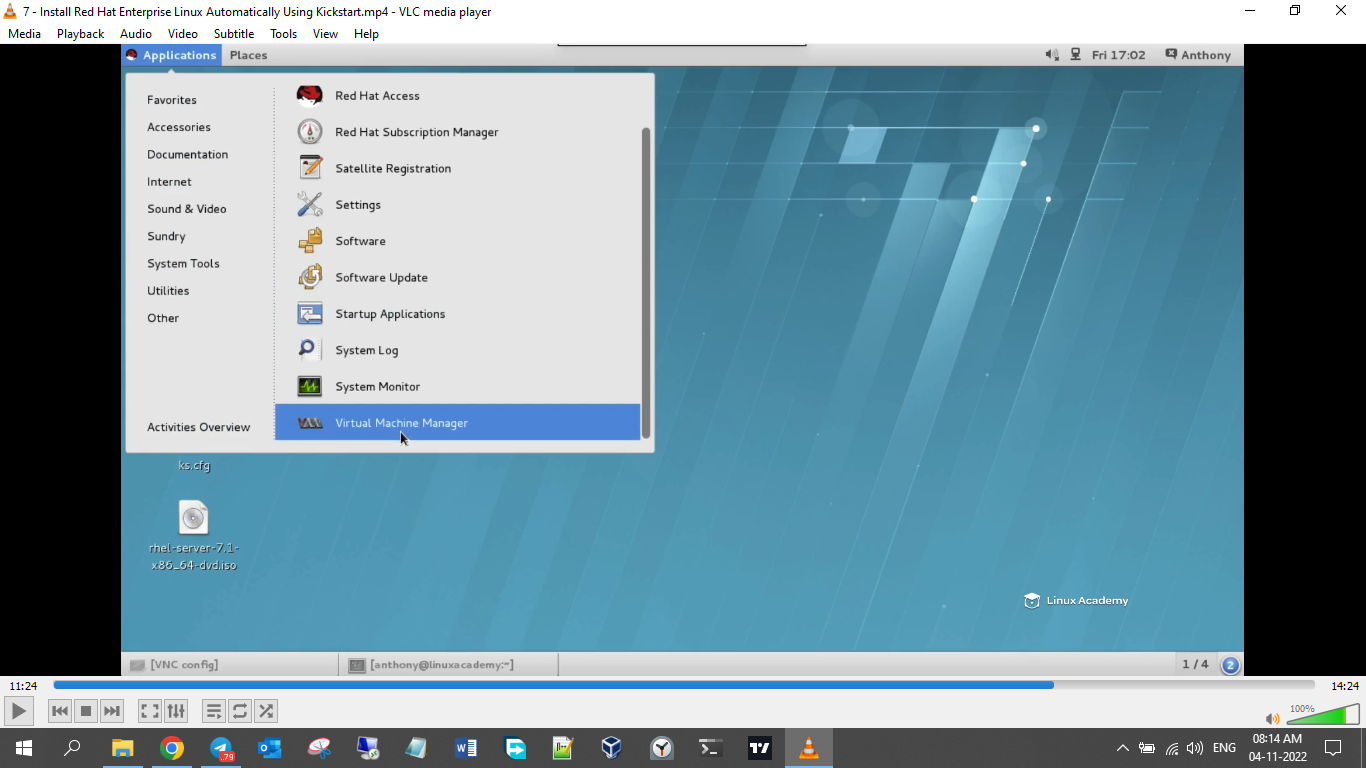Skip to previous media in VLC

pyautogui.click(x=60, y=711)
